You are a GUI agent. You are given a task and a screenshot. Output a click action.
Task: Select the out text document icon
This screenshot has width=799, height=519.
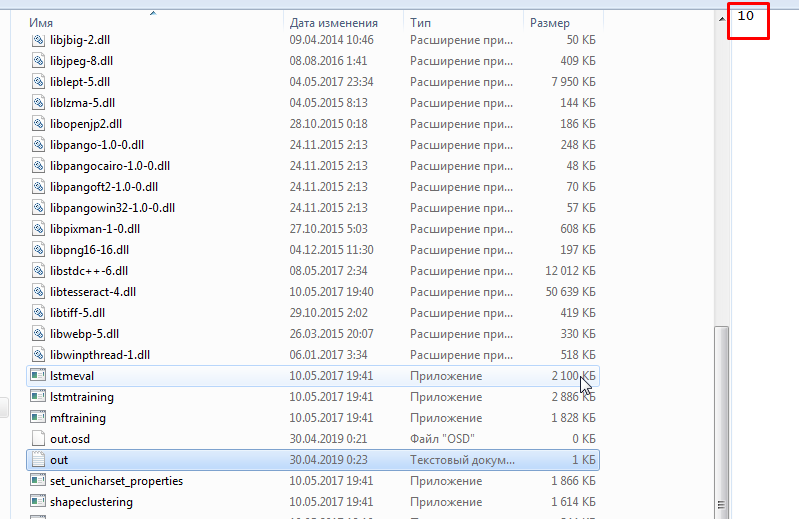38,459
